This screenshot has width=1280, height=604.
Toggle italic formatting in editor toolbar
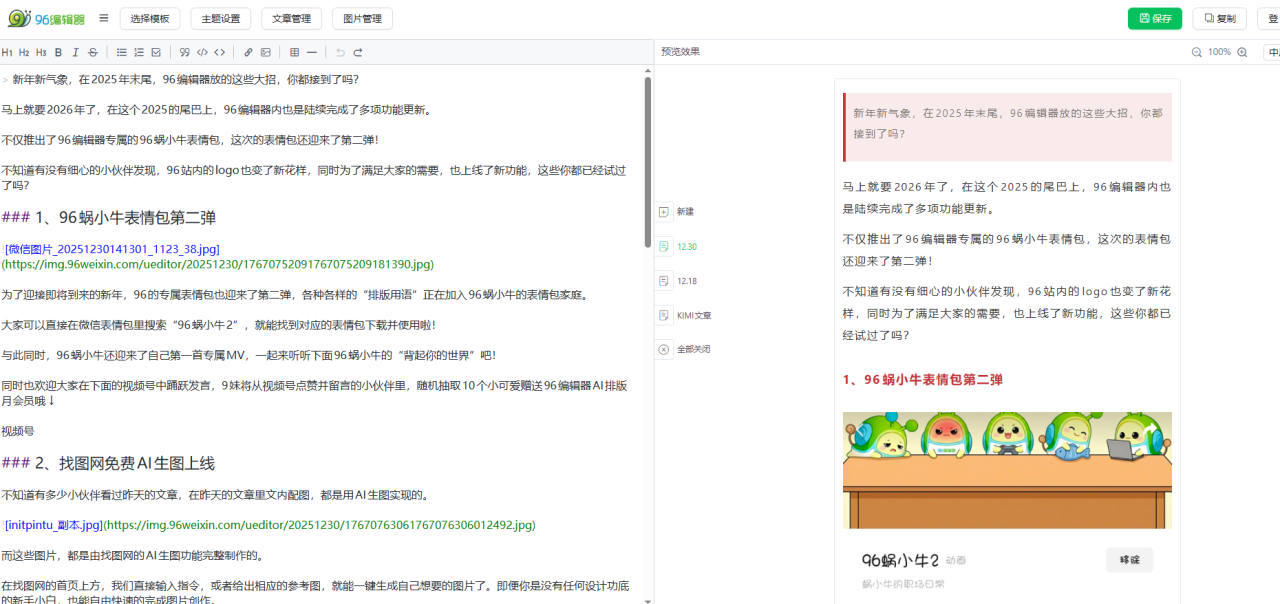pyautogui.click(x=75, y=52)
